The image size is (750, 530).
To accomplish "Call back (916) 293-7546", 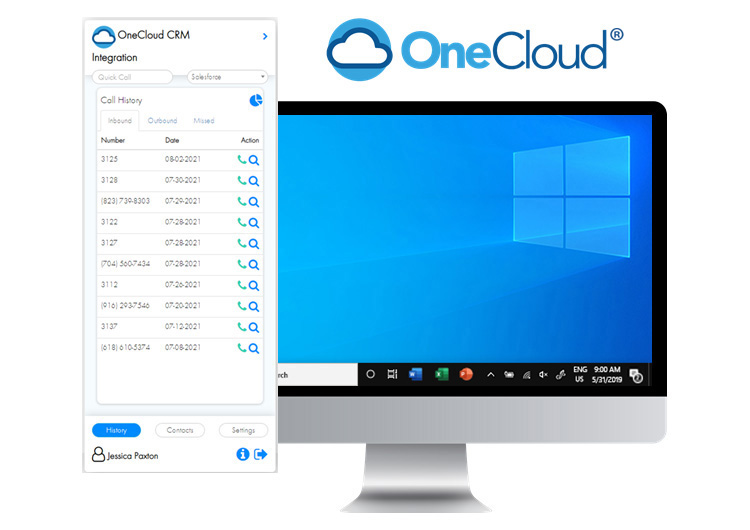I will pos(242,306).
